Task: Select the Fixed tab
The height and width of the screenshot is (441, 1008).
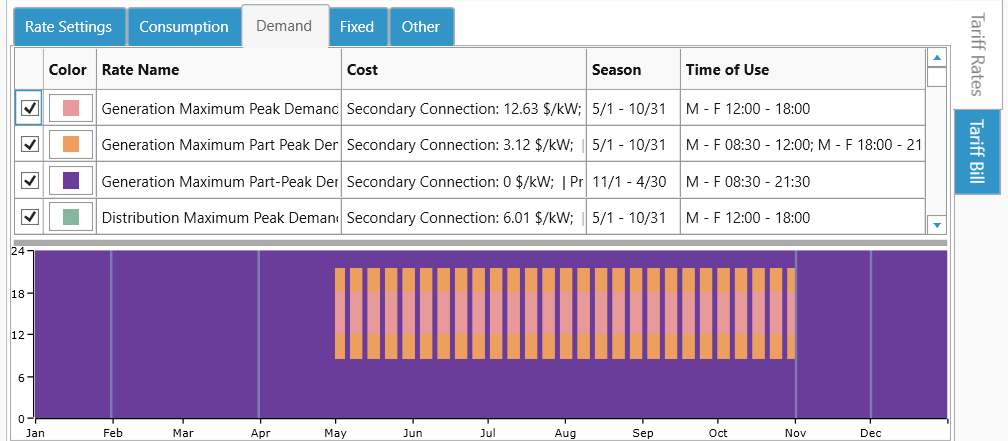Action: [357, 27]
